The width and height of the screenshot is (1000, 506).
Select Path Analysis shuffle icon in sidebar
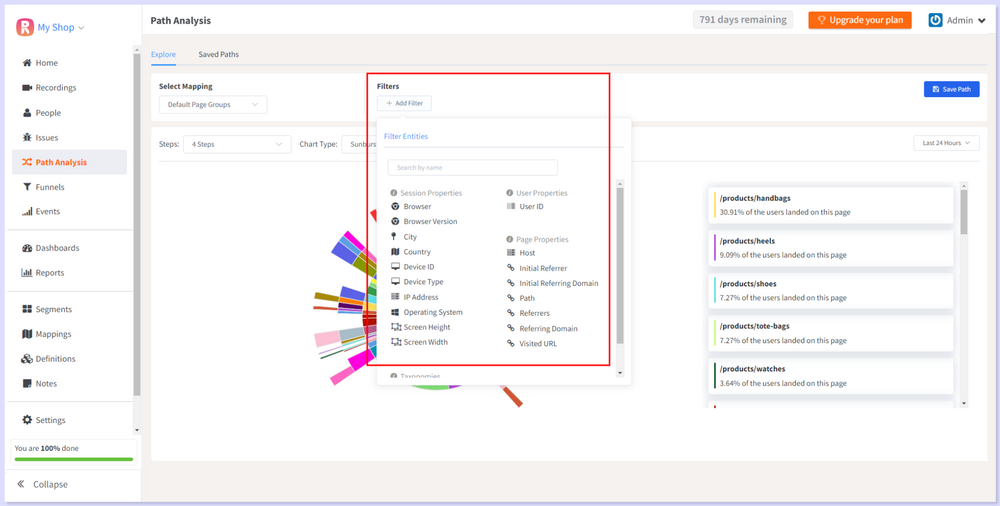[x=27, y=162]
